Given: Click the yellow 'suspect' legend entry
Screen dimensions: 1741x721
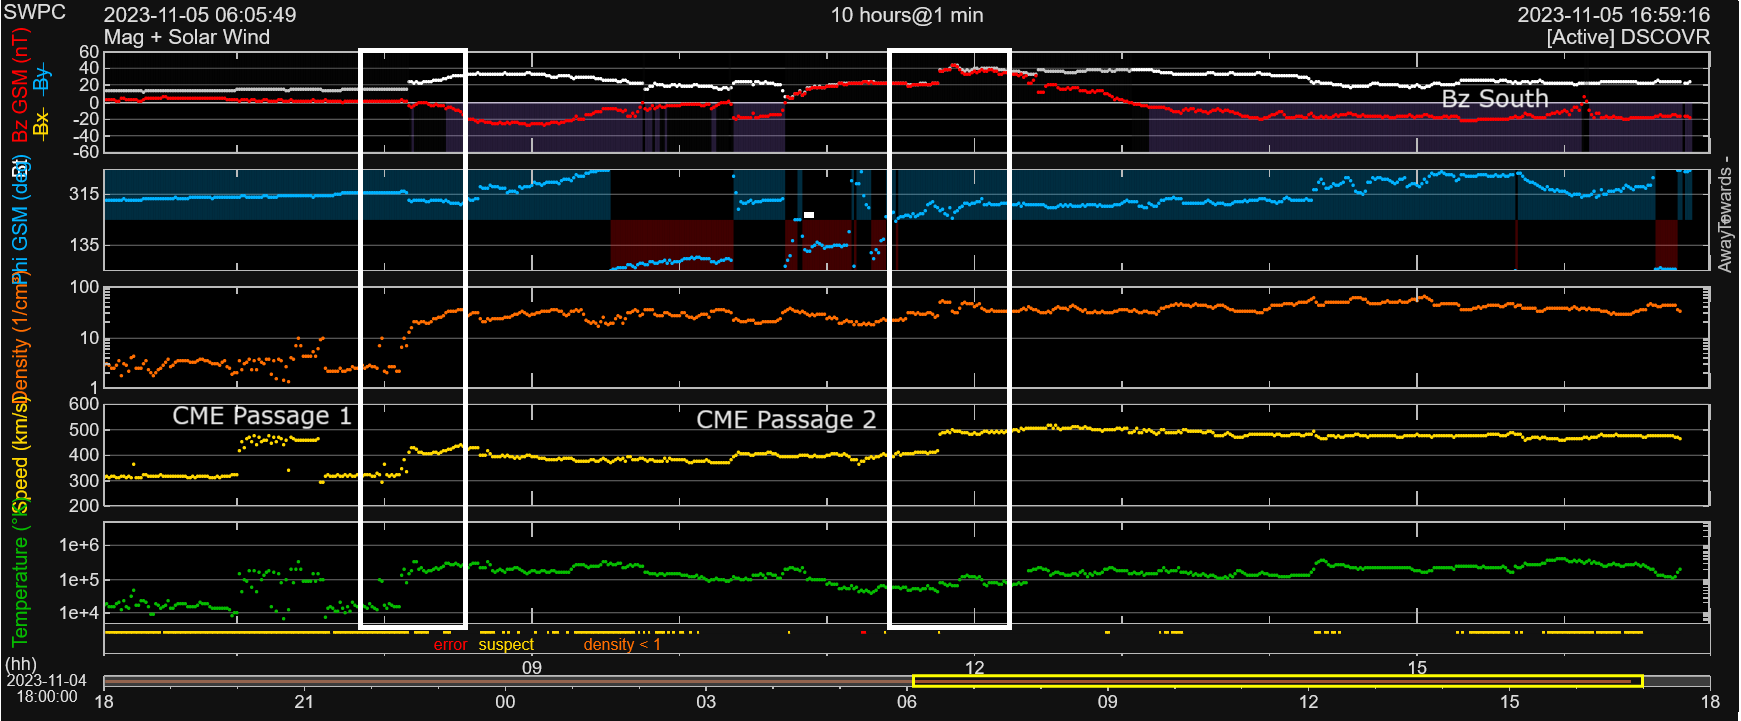Looking at the screenshot, I should pos(506,645).
